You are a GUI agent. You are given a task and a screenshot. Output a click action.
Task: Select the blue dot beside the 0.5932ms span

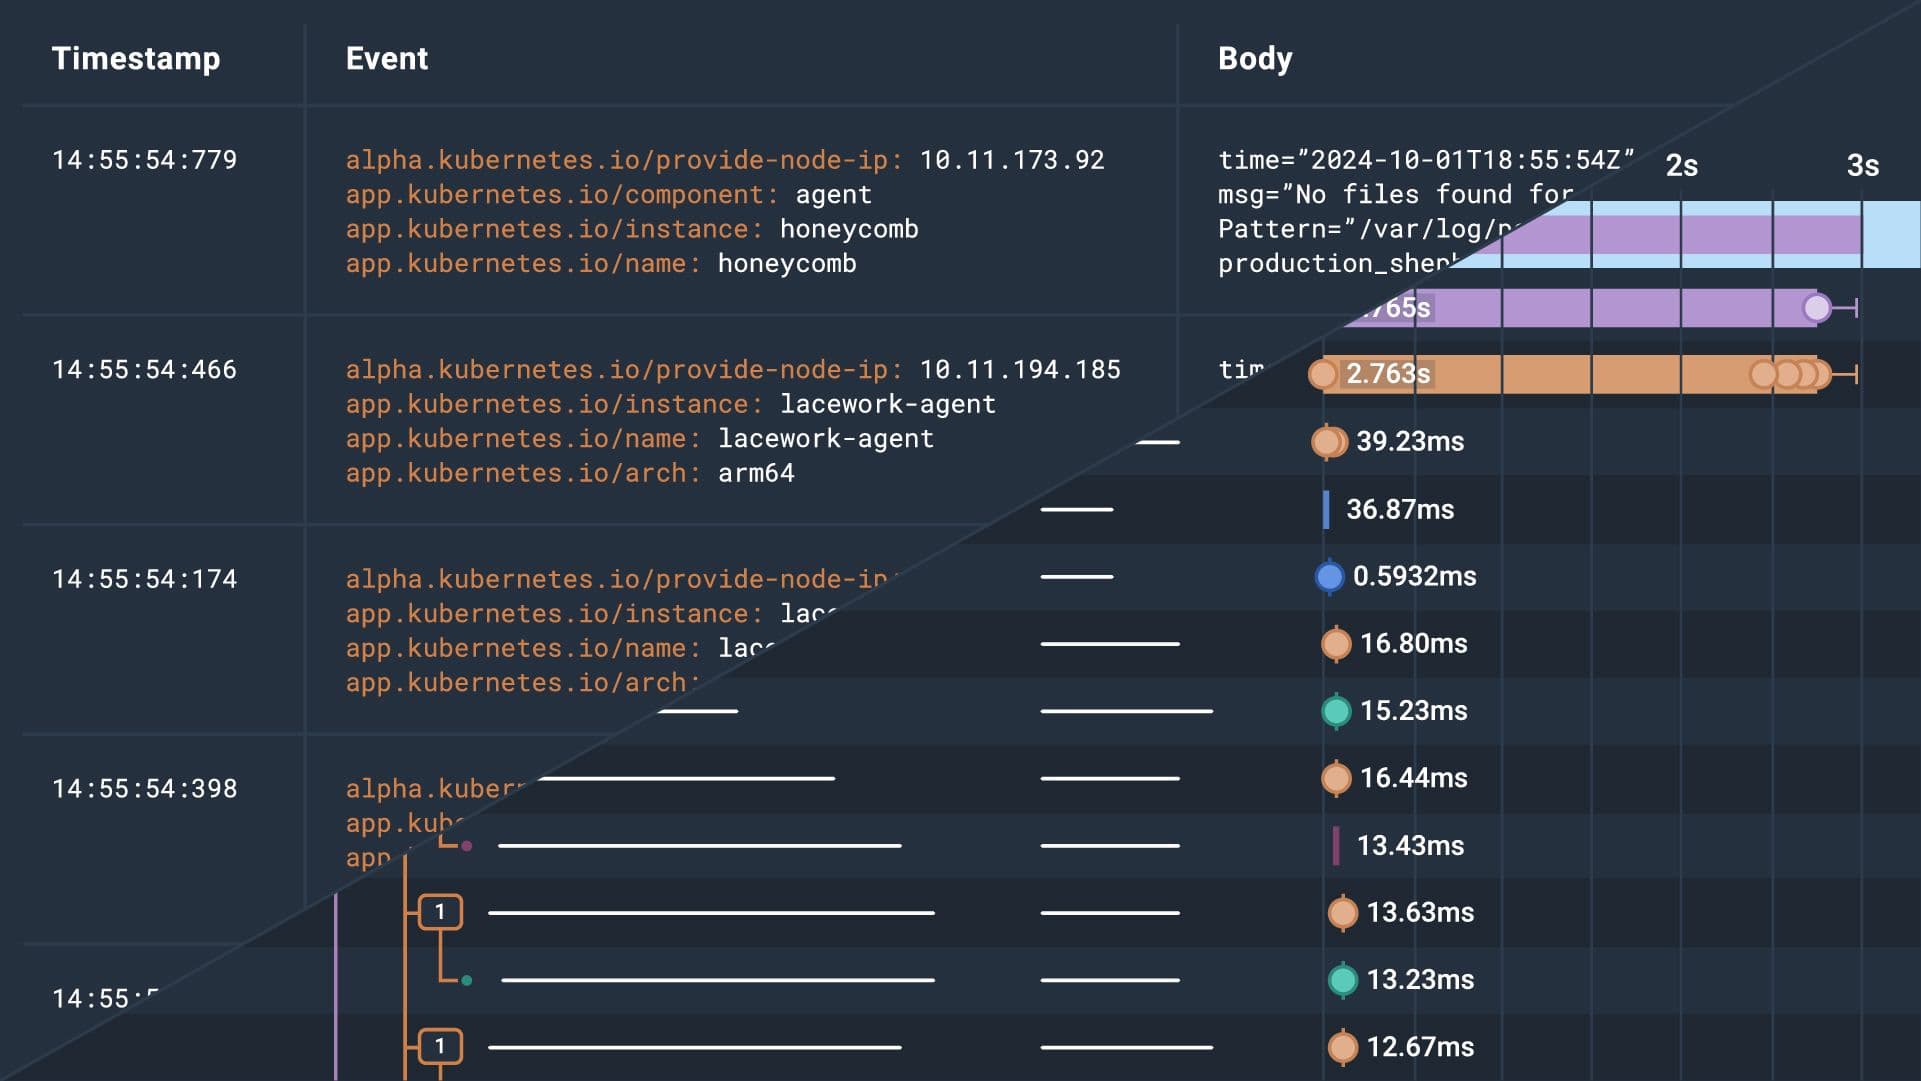[x=1329, y=576]
